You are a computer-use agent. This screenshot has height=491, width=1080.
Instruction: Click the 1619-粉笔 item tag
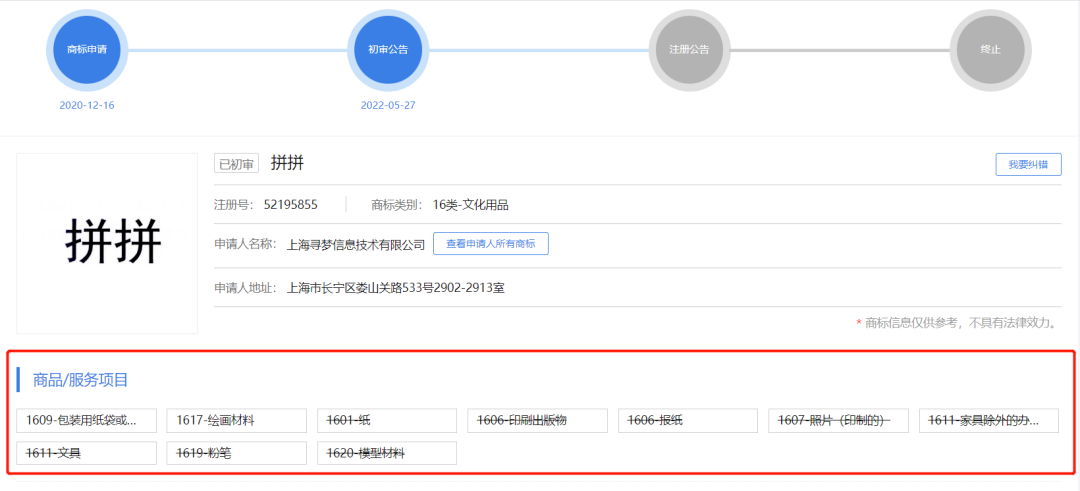pos(236,453)
